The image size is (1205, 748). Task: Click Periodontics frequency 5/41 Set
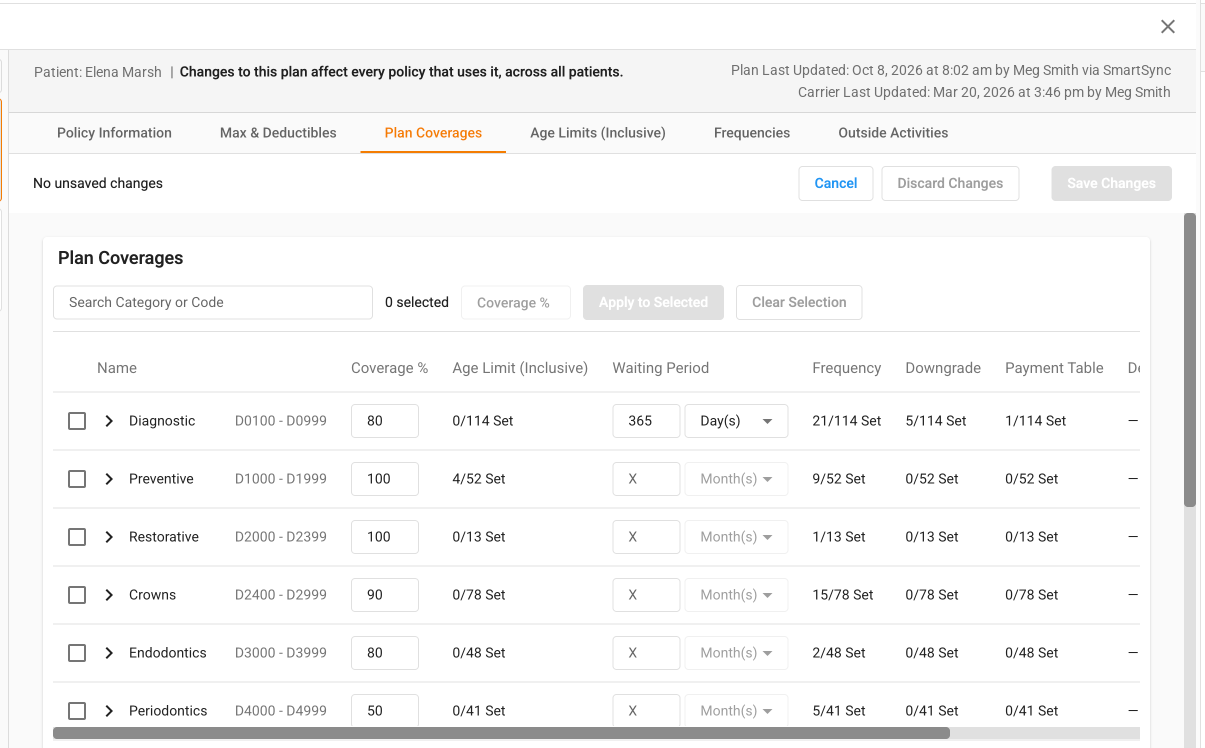pos(839,711)
